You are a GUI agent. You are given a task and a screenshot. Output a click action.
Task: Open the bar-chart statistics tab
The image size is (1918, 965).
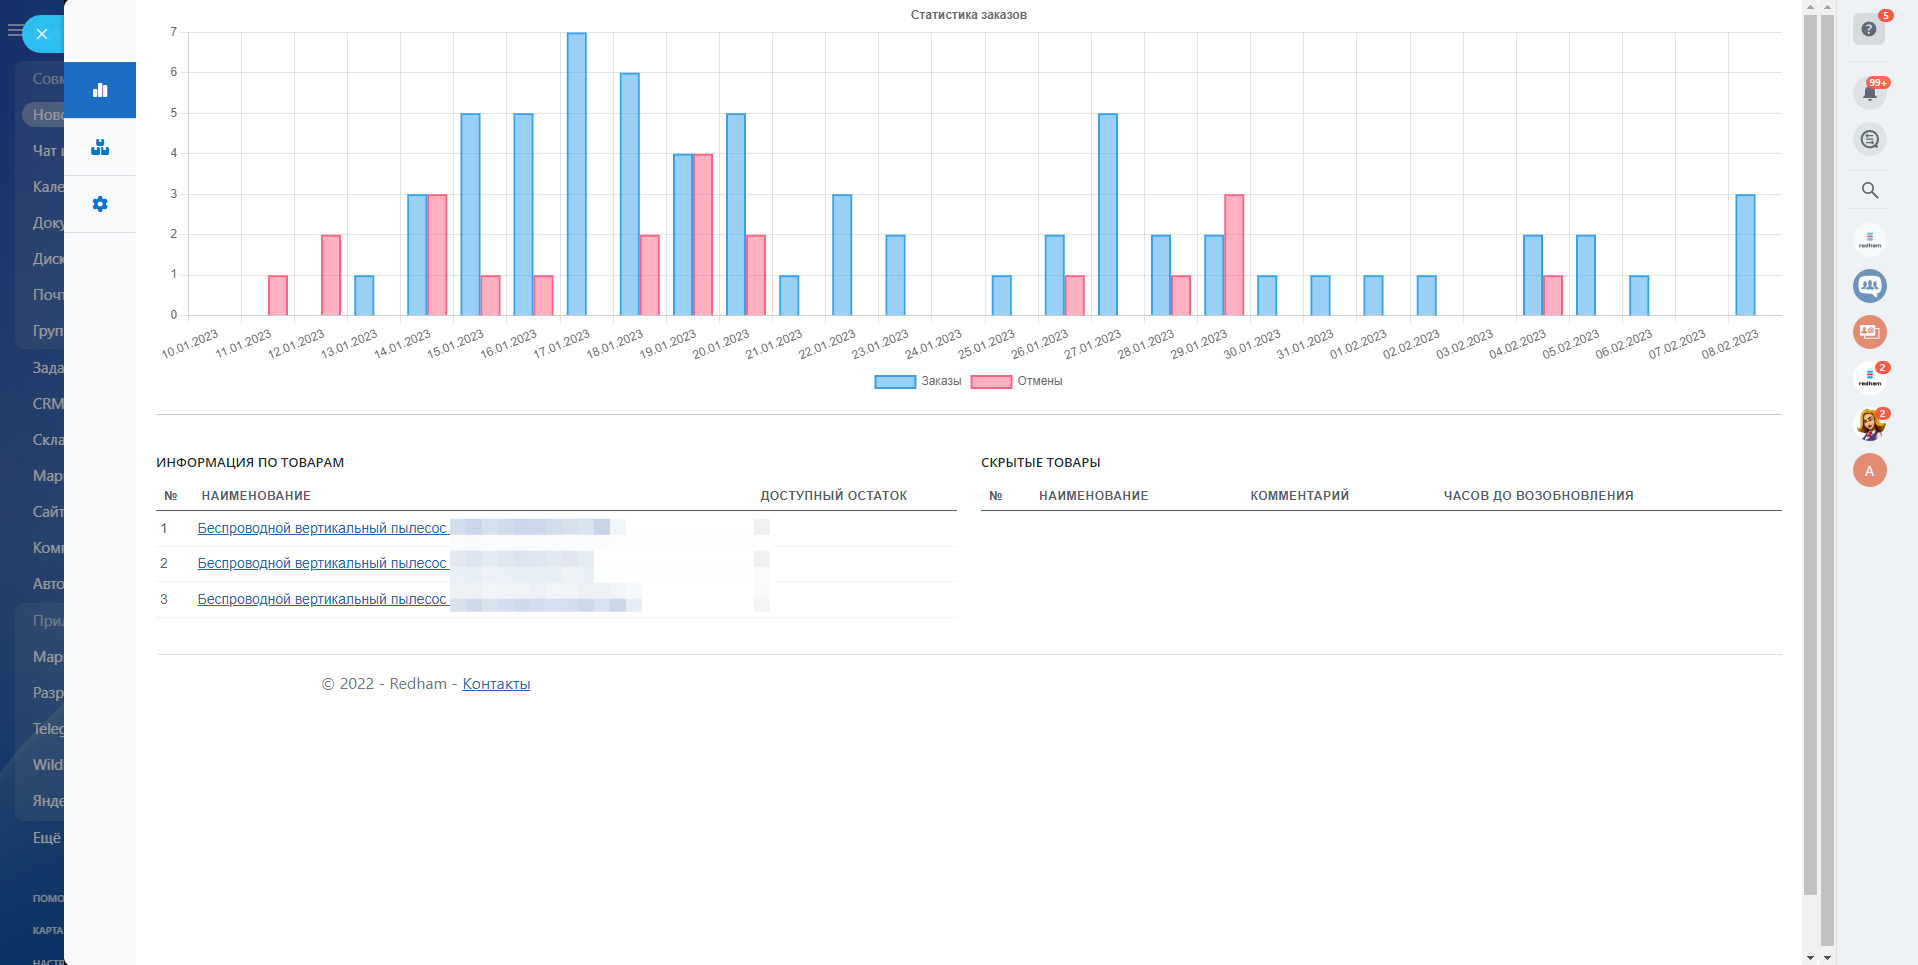(x=100, y=90)
